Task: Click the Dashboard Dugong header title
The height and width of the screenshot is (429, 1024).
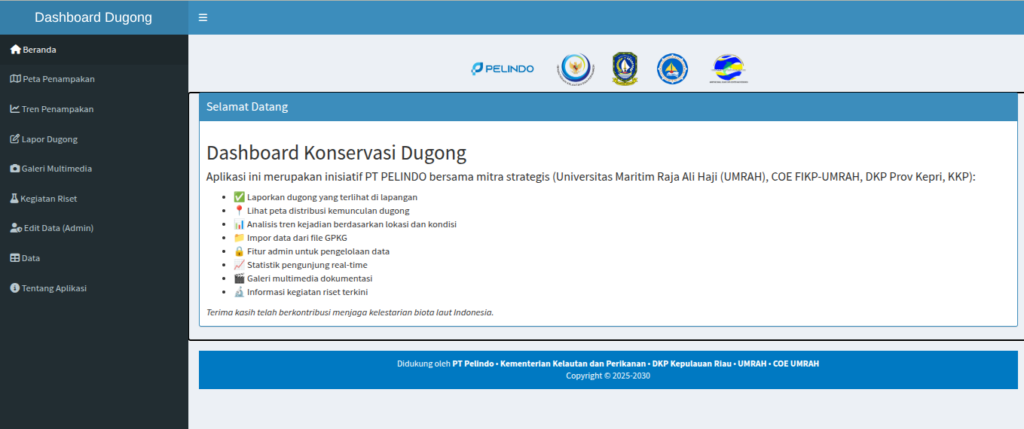Action: 93,18
